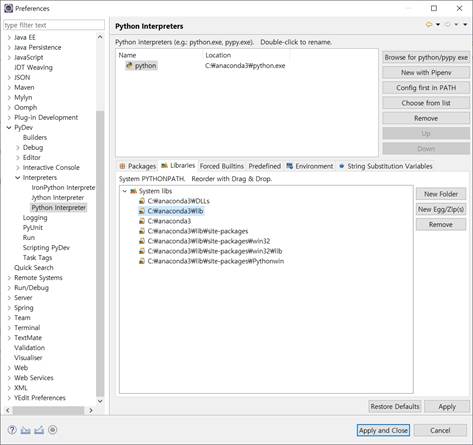
Task: Select Builders under PyDev
Action: (35, 137)
